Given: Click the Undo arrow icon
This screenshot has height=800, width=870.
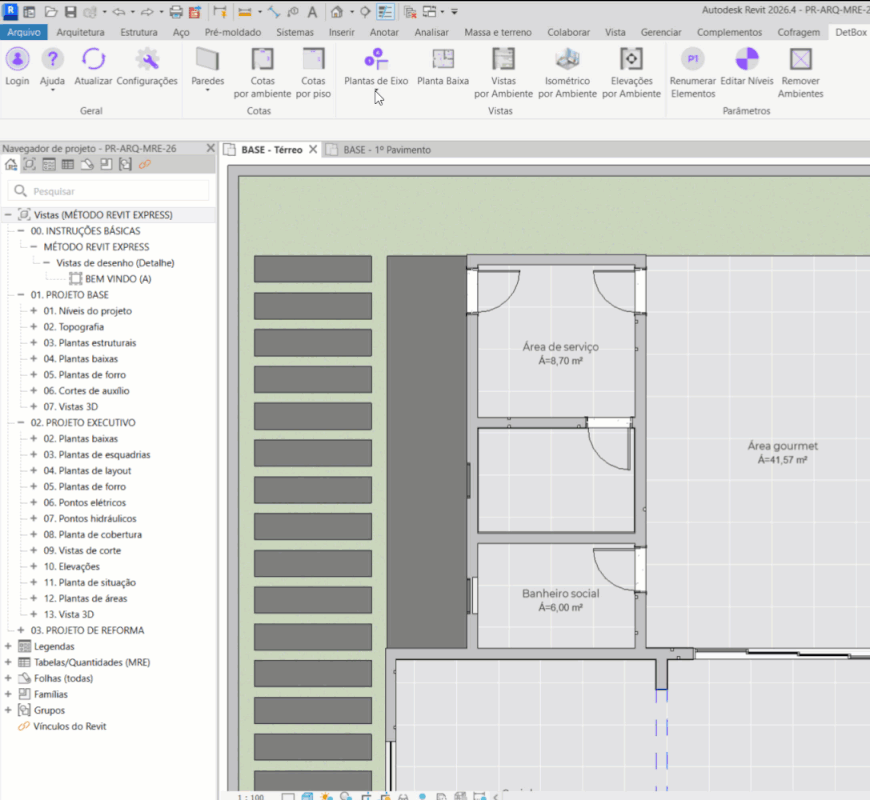Looking at the screenshot, I should pyautogui.click(x=118, y=12).
